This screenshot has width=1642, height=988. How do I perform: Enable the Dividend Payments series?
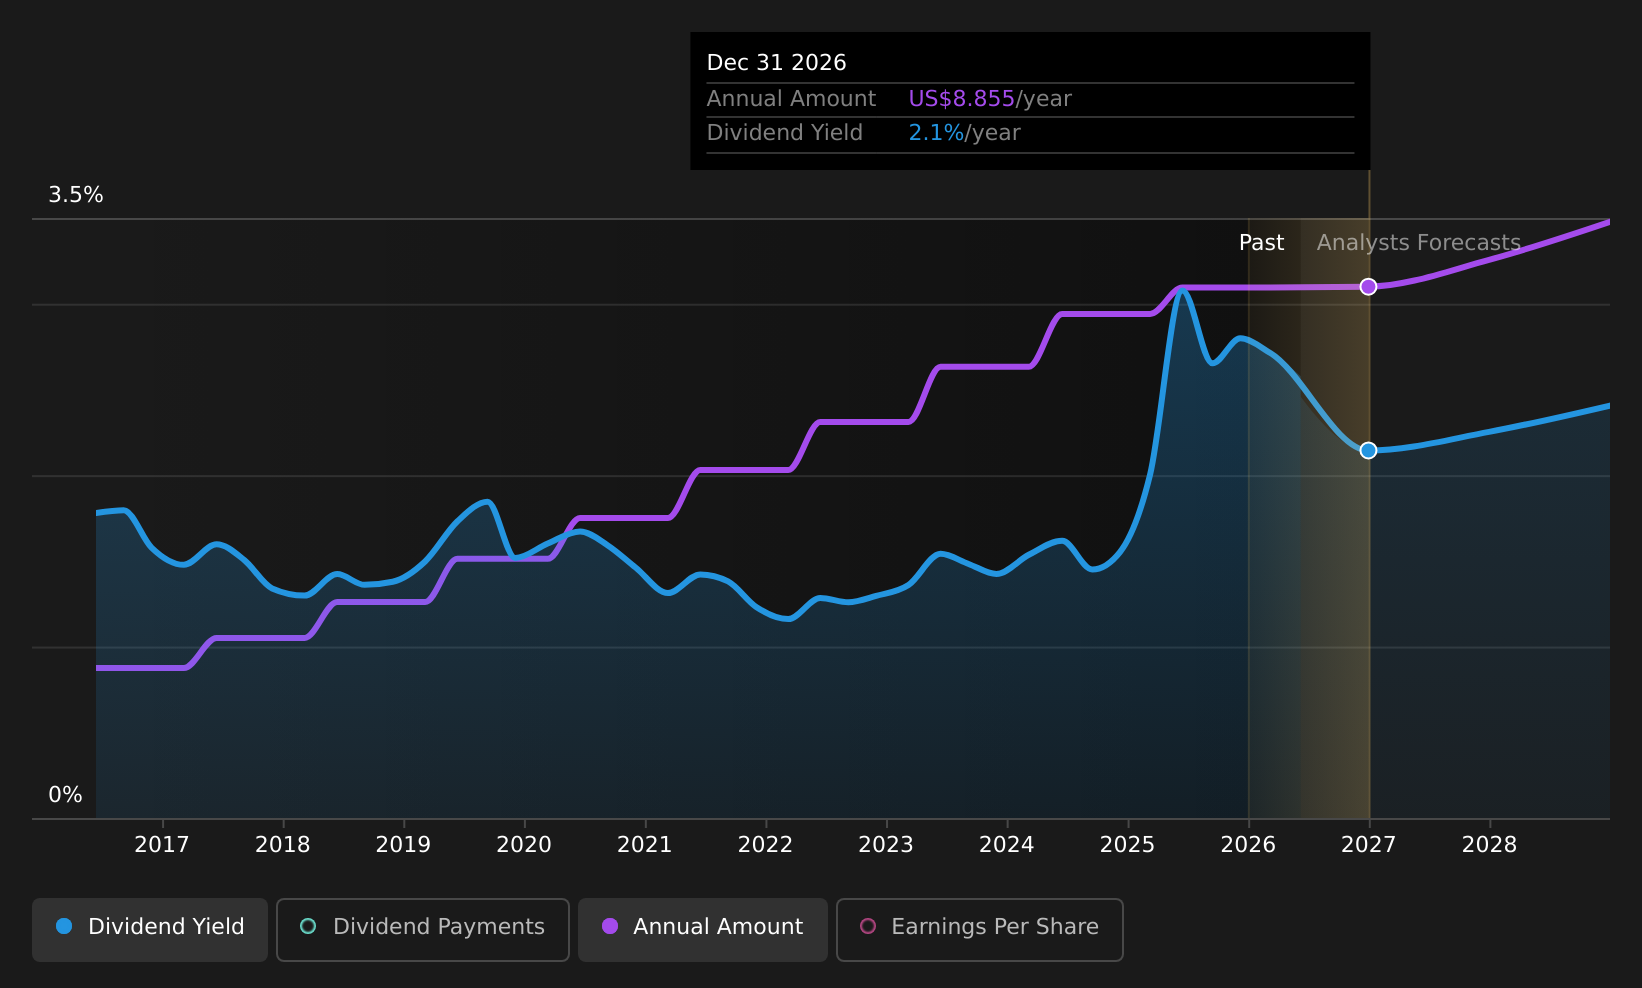[423, 929]
